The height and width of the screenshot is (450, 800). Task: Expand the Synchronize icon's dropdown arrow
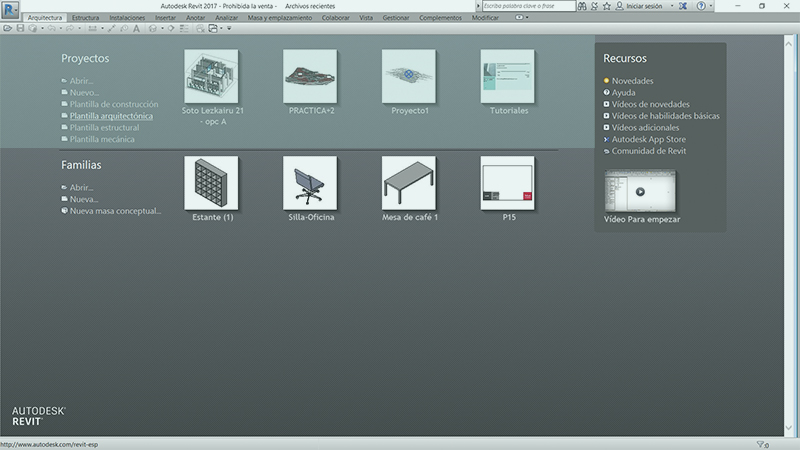[42, 29]
